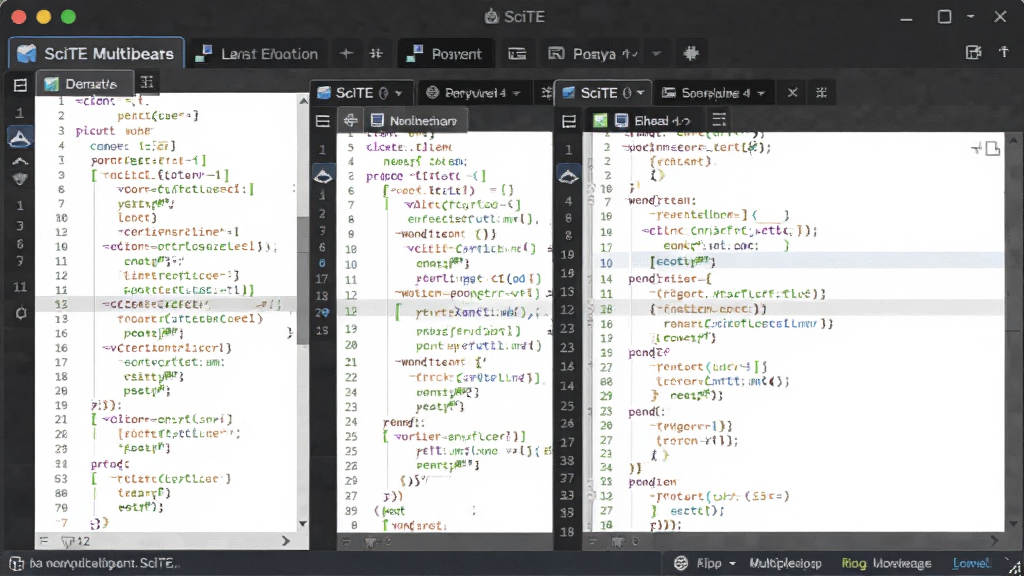Image resolution: width=1024 pixels, height=576 pixels.
Task: Select the Noolnemarn tab
Action: click(415, 121)
